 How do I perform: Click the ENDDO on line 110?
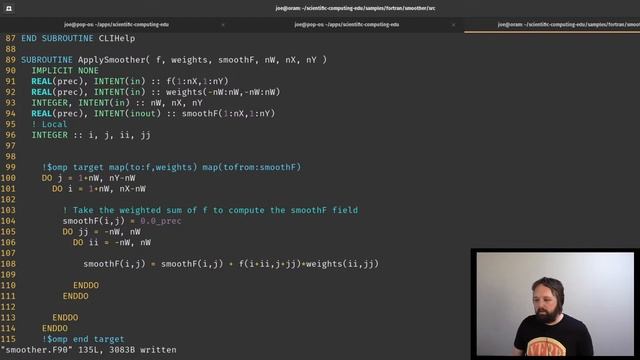click(86, 285)
